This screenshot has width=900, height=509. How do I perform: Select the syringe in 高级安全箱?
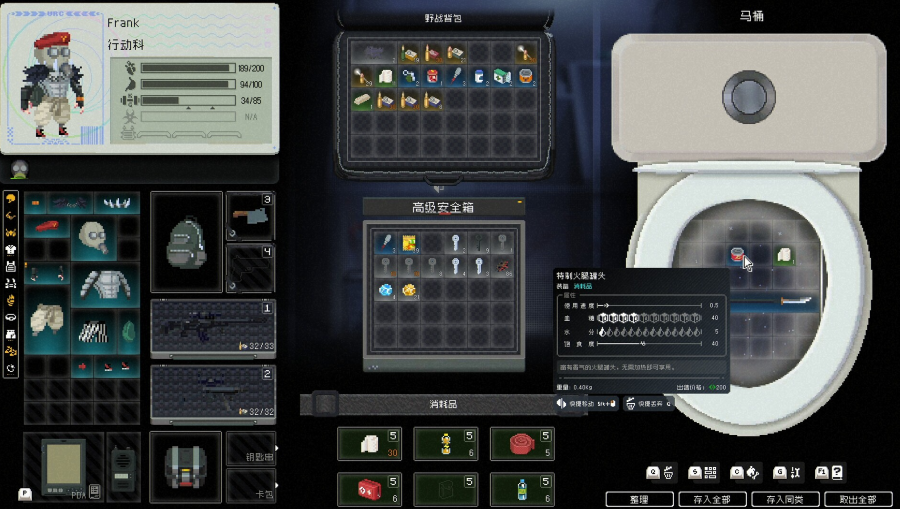[x=385, y=243]
